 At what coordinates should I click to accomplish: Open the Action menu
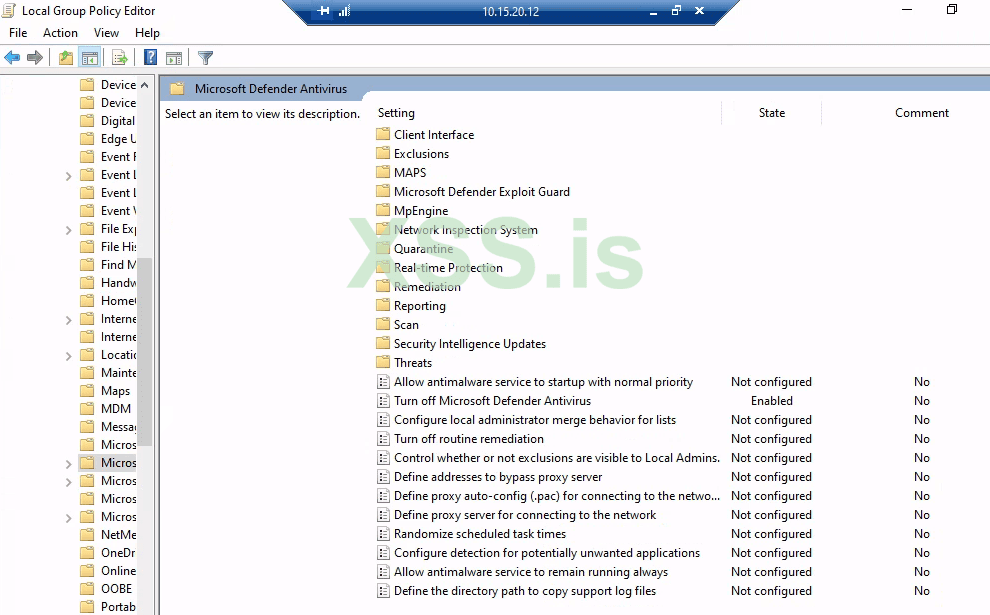60,33
